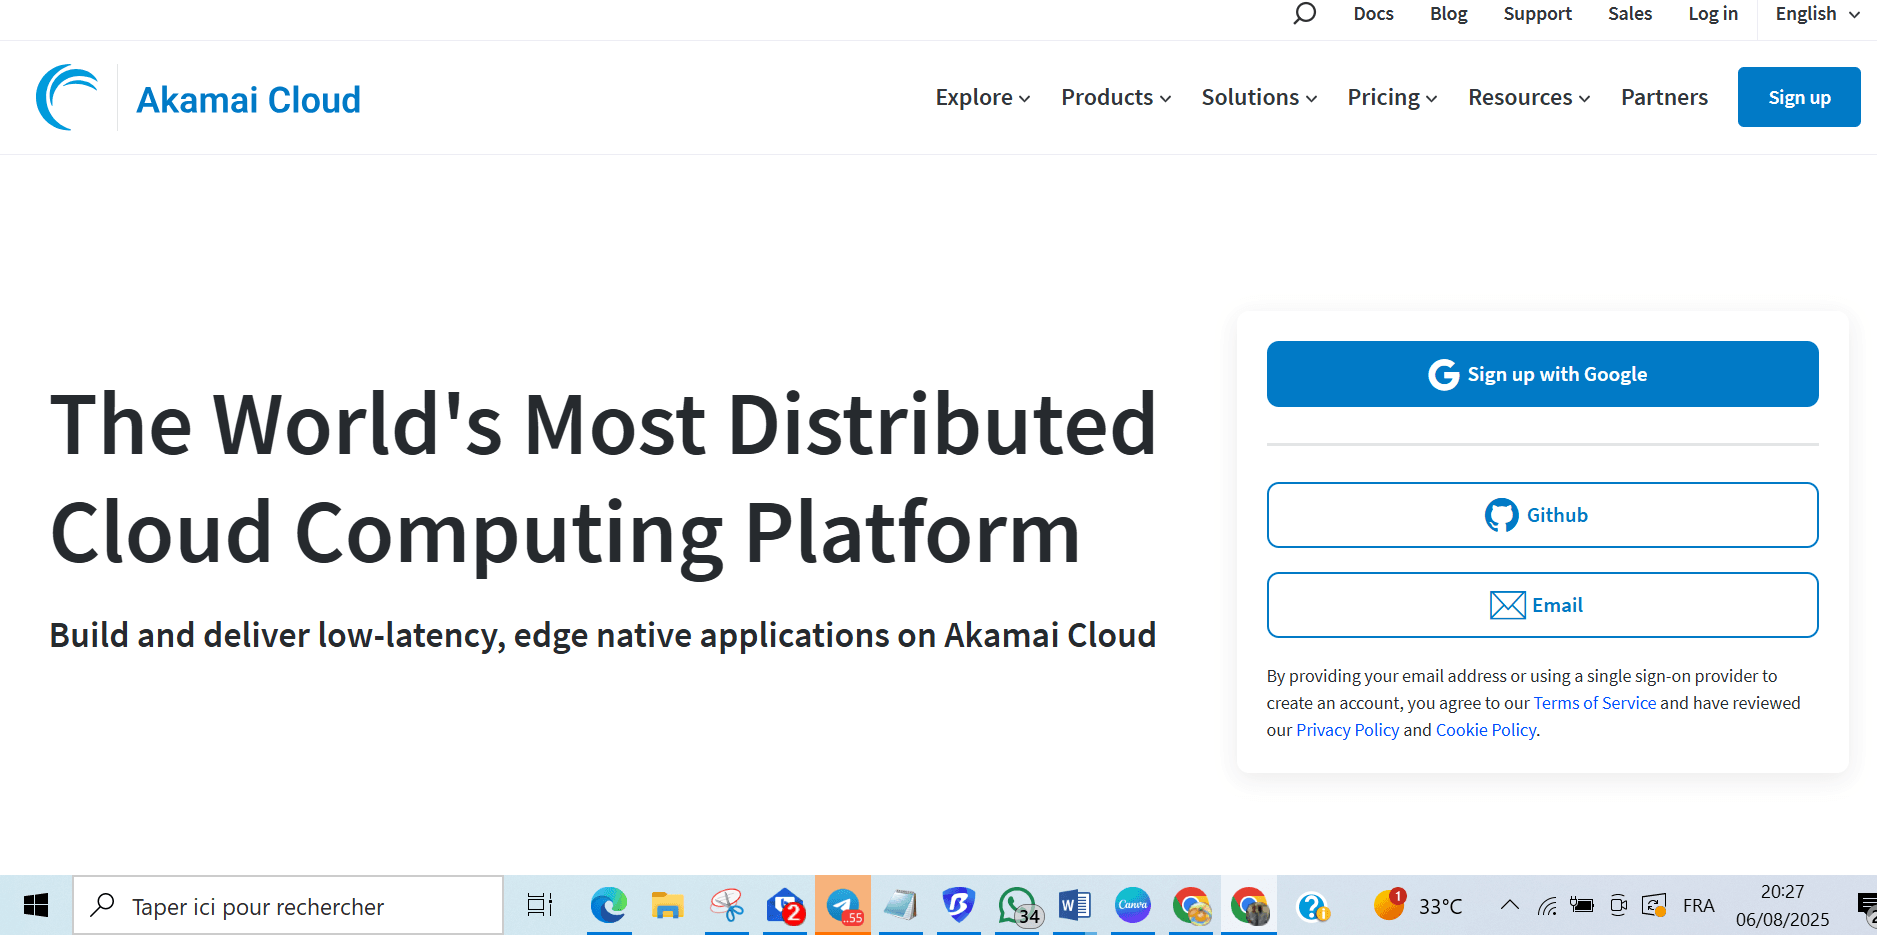
Task: Click the weather 33°C widget
Action: 1418,905
